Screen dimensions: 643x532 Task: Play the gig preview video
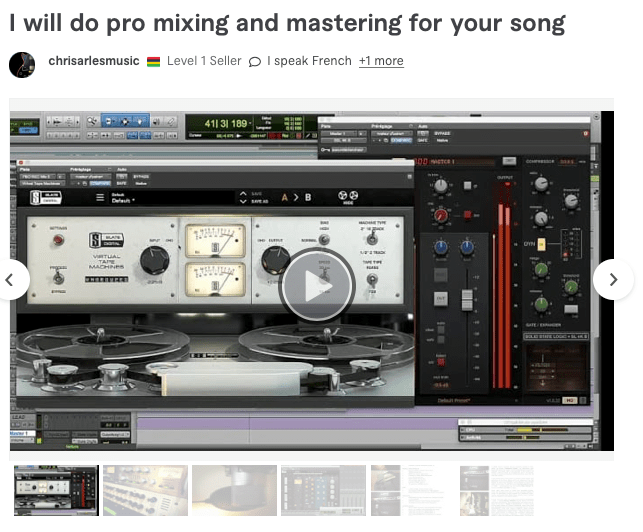[x=316, y=286]
